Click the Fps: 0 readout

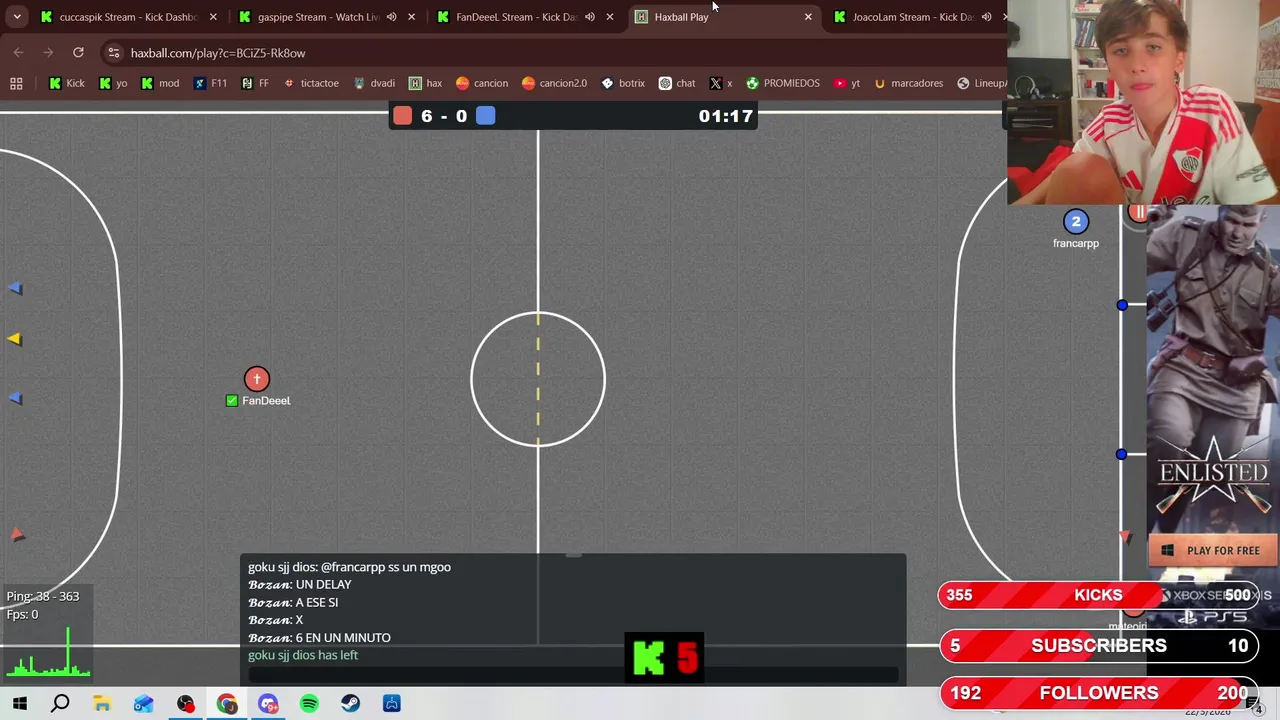(x=22, y=614)
